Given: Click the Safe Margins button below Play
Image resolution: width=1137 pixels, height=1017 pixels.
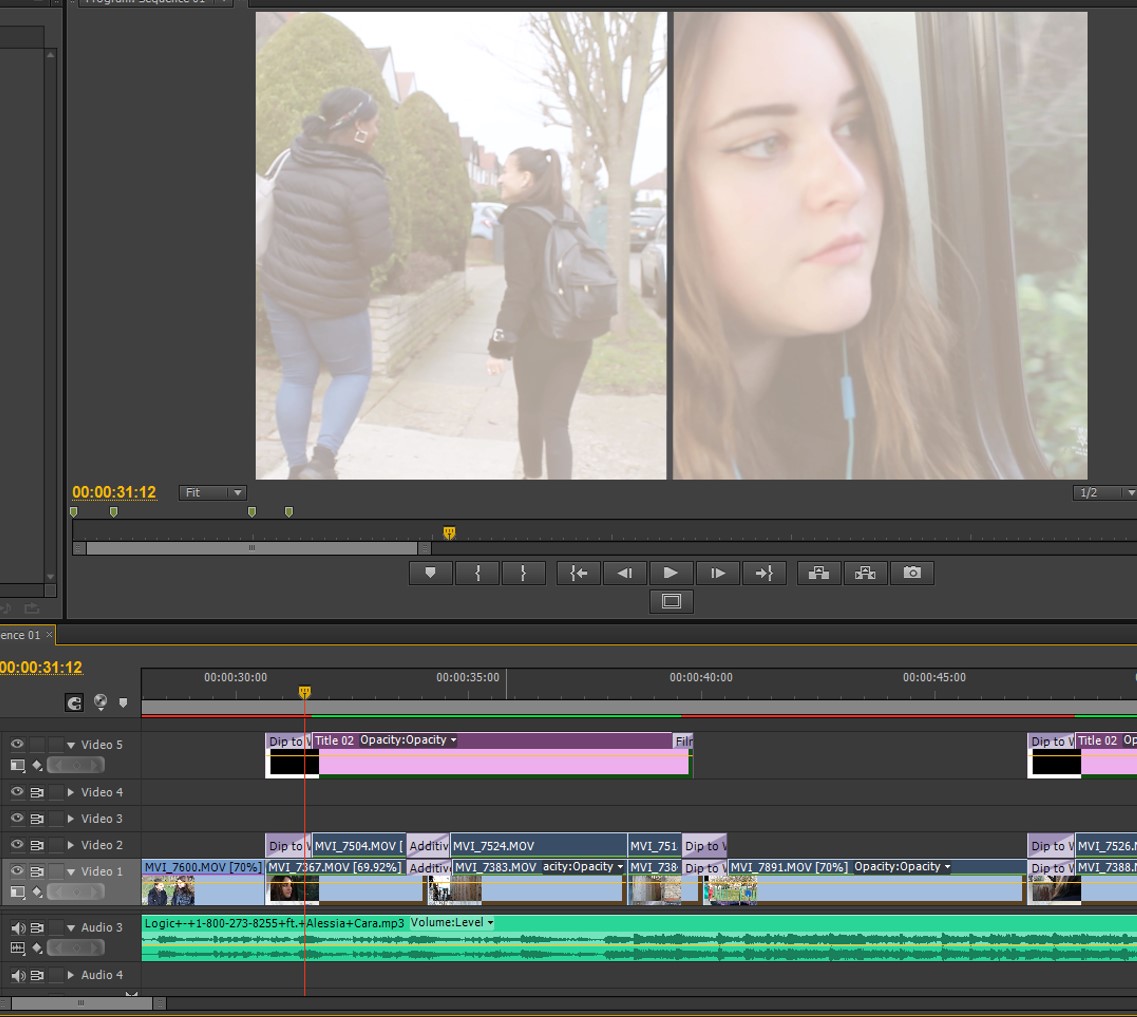Looking at the screenshot, I should point(671,601).
